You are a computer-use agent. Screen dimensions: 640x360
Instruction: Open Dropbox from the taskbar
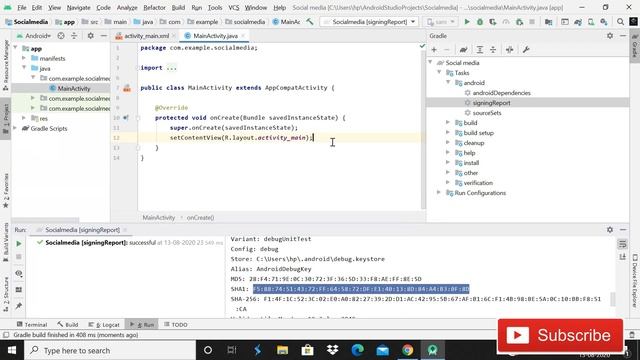(333, 350)
